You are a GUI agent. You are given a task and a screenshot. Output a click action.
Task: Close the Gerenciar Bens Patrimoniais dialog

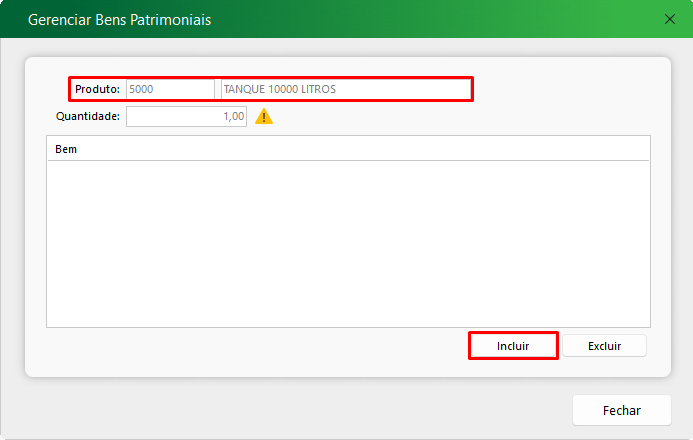(x=670, y=19)
